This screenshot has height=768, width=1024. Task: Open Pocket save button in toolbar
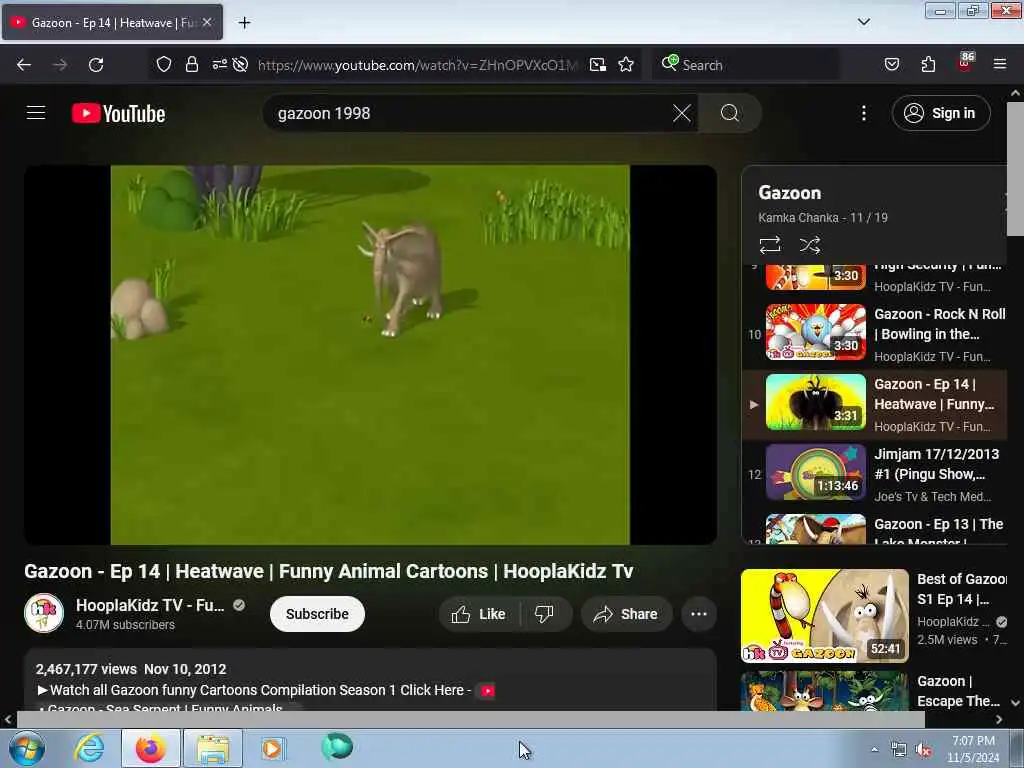click(891, 65)
